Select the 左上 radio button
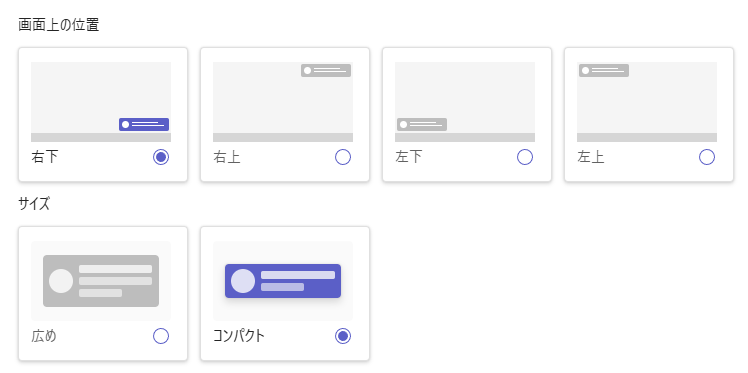 pos(707,157)
